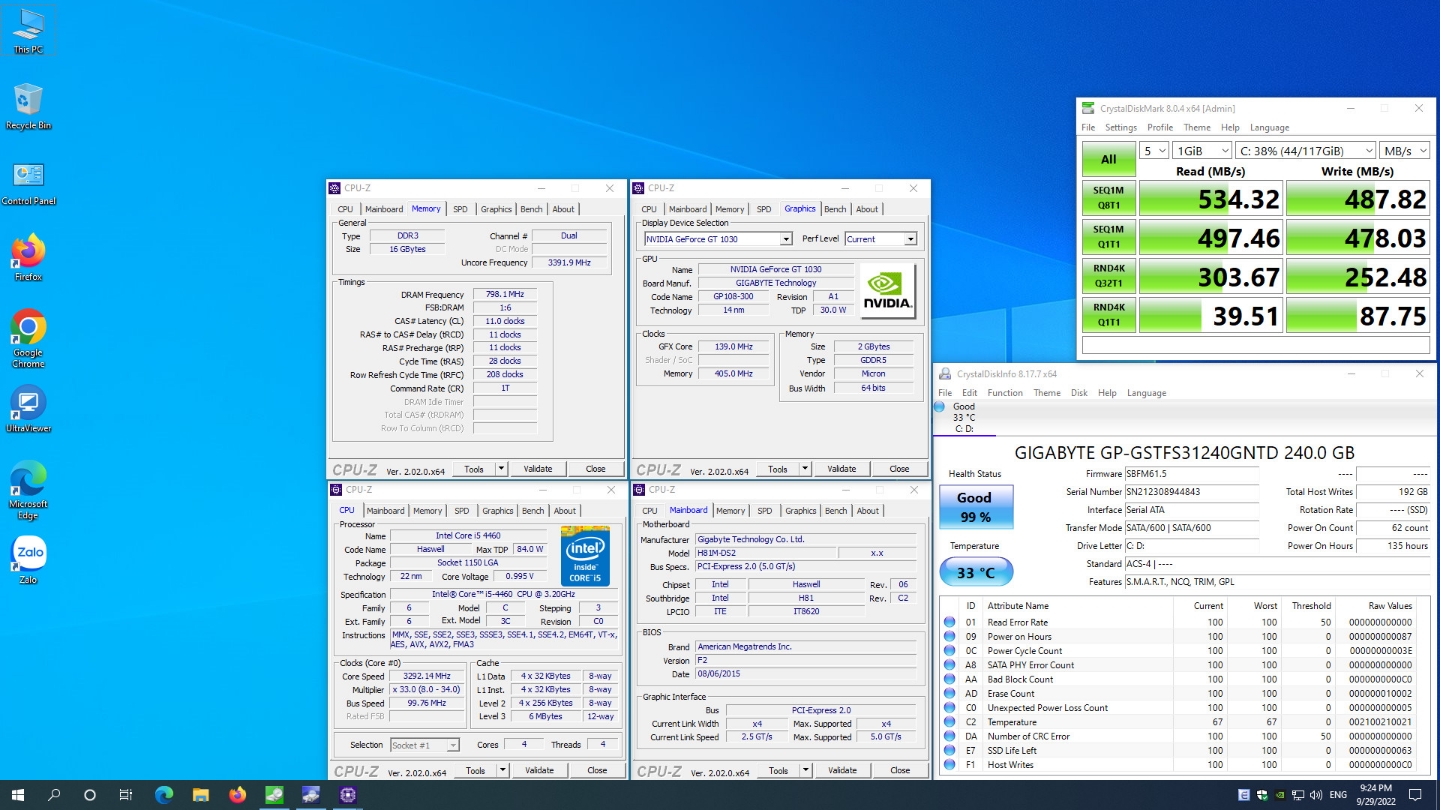Click the Serial Number field in CrystalDiskInfo
Image resolution: width=1440 pixels, height=810 pixels.
[x=1191, y=492]
